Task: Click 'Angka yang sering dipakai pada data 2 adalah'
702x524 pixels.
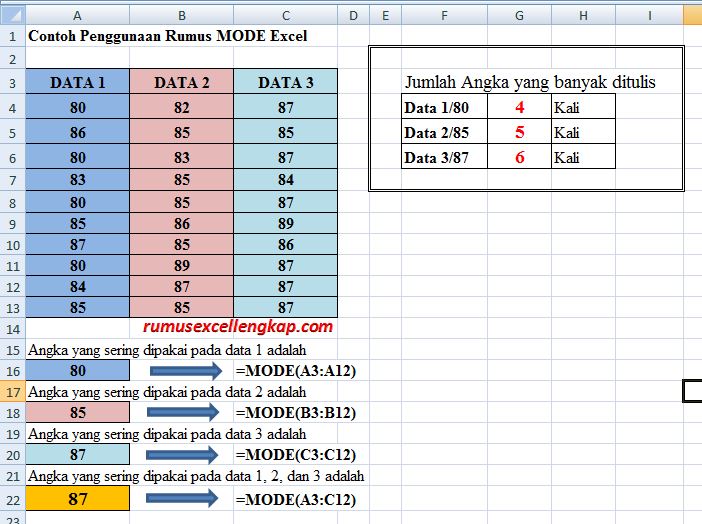Action: [x=167, y=392]
